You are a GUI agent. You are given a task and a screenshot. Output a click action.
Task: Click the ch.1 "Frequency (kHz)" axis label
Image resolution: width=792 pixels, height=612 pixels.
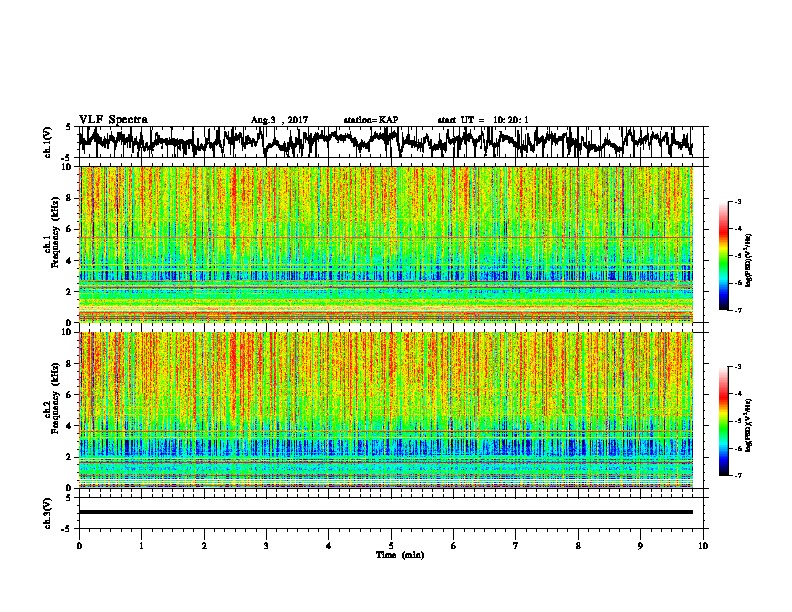click(55, 233)
